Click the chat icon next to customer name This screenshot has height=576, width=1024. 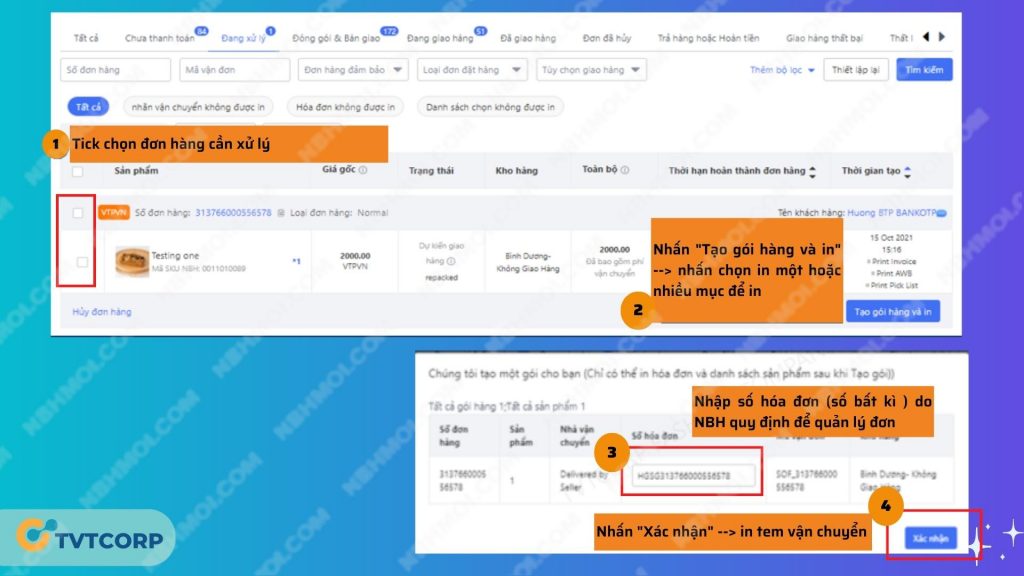tap(941, 213)
